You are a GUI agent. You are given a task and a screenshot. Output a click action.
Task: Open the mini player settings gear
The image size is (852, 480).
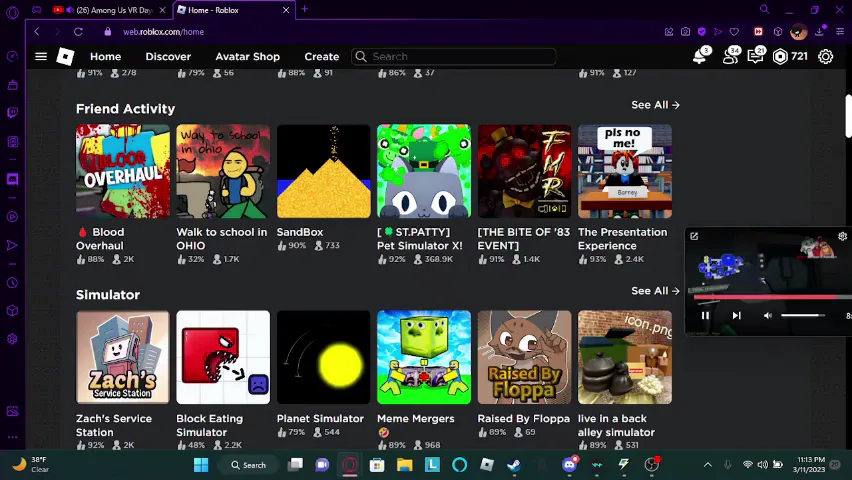point(842,236)
